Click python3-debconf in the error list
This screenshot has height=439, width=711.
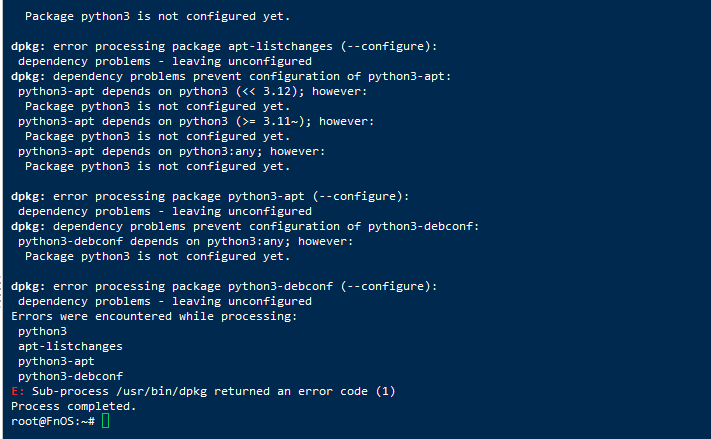(70, 376)
